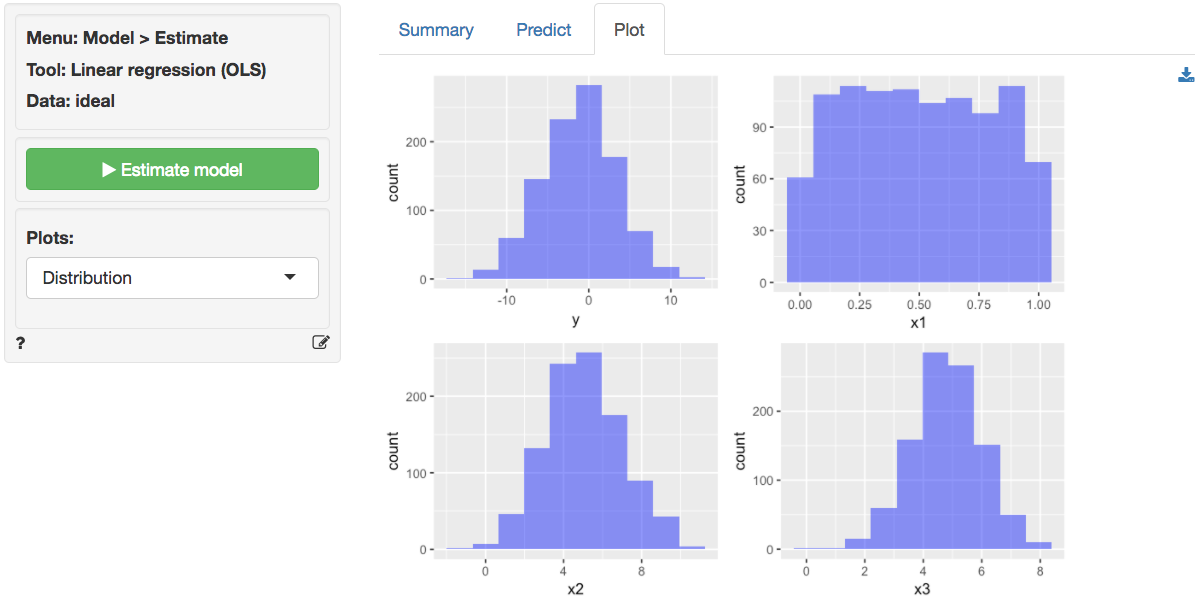
Task: Click the report edit pencil icon
Action: coord(321,343)
